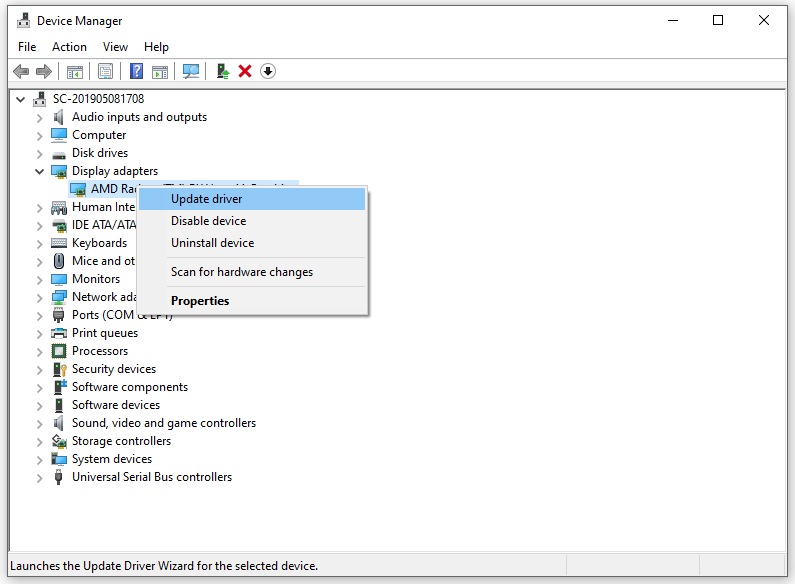Screen dimensions: 795x584
Task: Collapse the Display adapters category
Action: click(x=40, y=171)
